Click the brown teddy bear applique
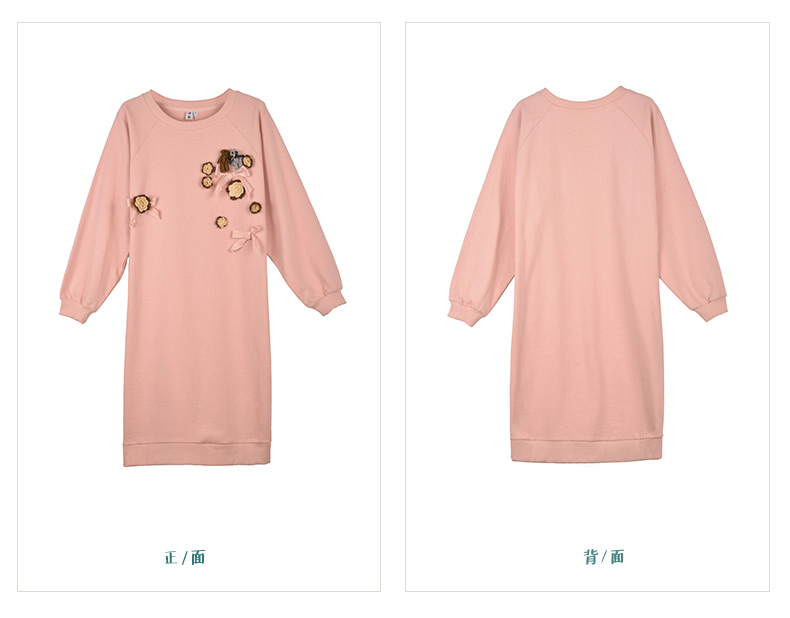790x618 pixels. (225, 160)
